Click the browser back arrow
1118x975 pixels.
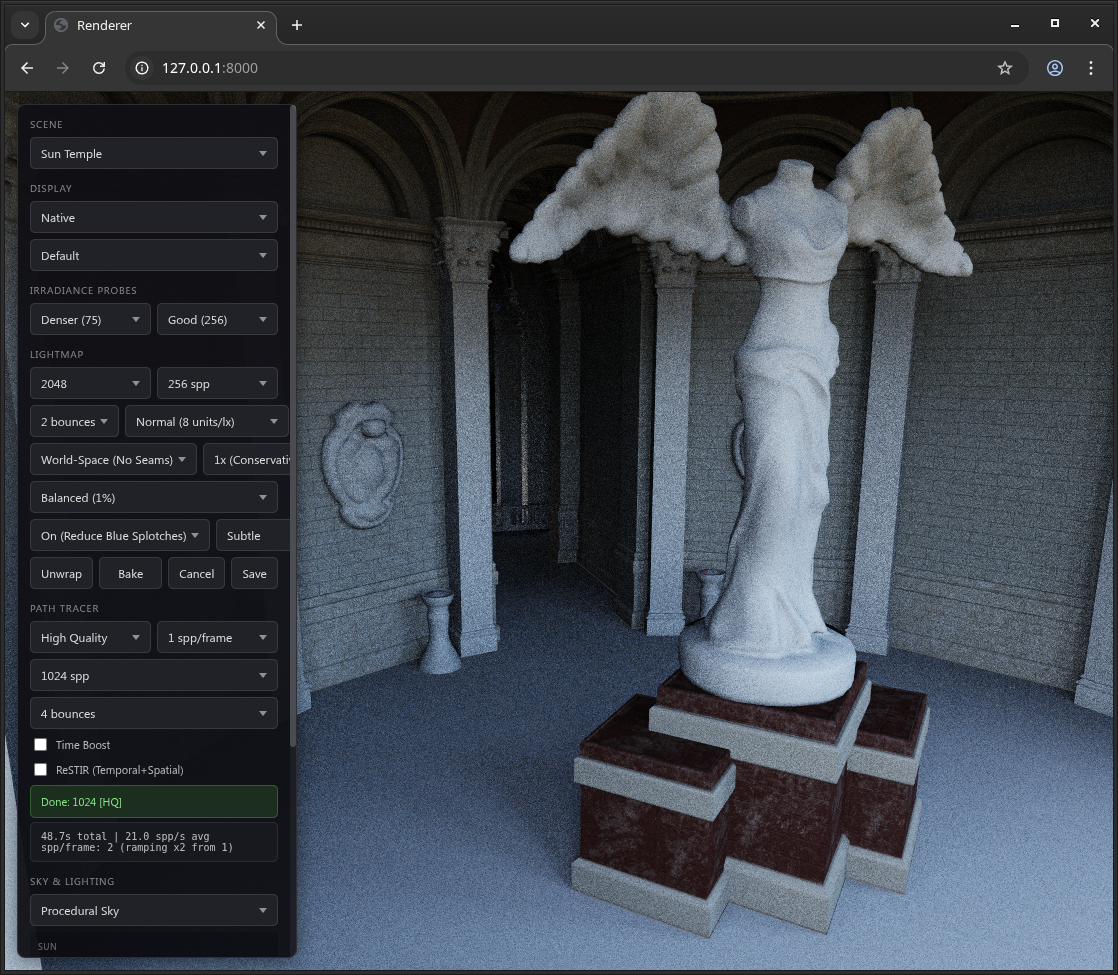click(27, 68)
